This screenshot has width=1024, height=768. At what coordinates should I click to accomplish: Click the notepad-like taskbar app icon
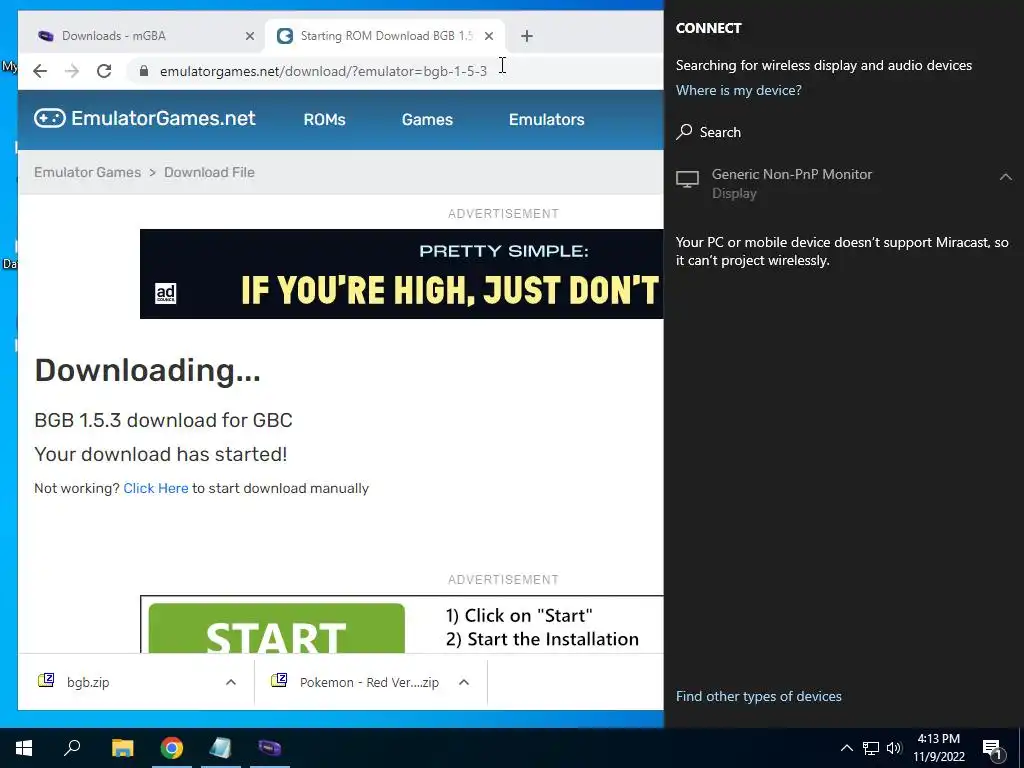tap(221, 748)
